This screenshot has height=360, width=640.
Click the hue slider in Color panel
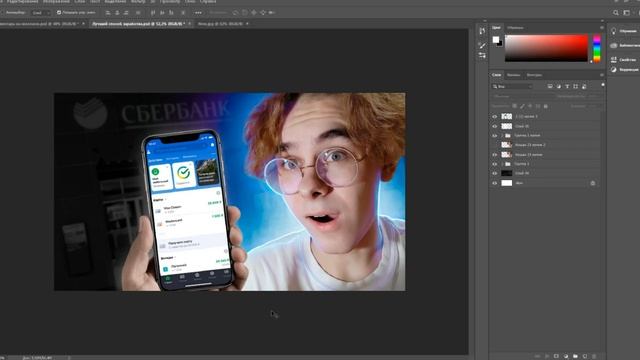pyautogui.click(x=597, y=49)
